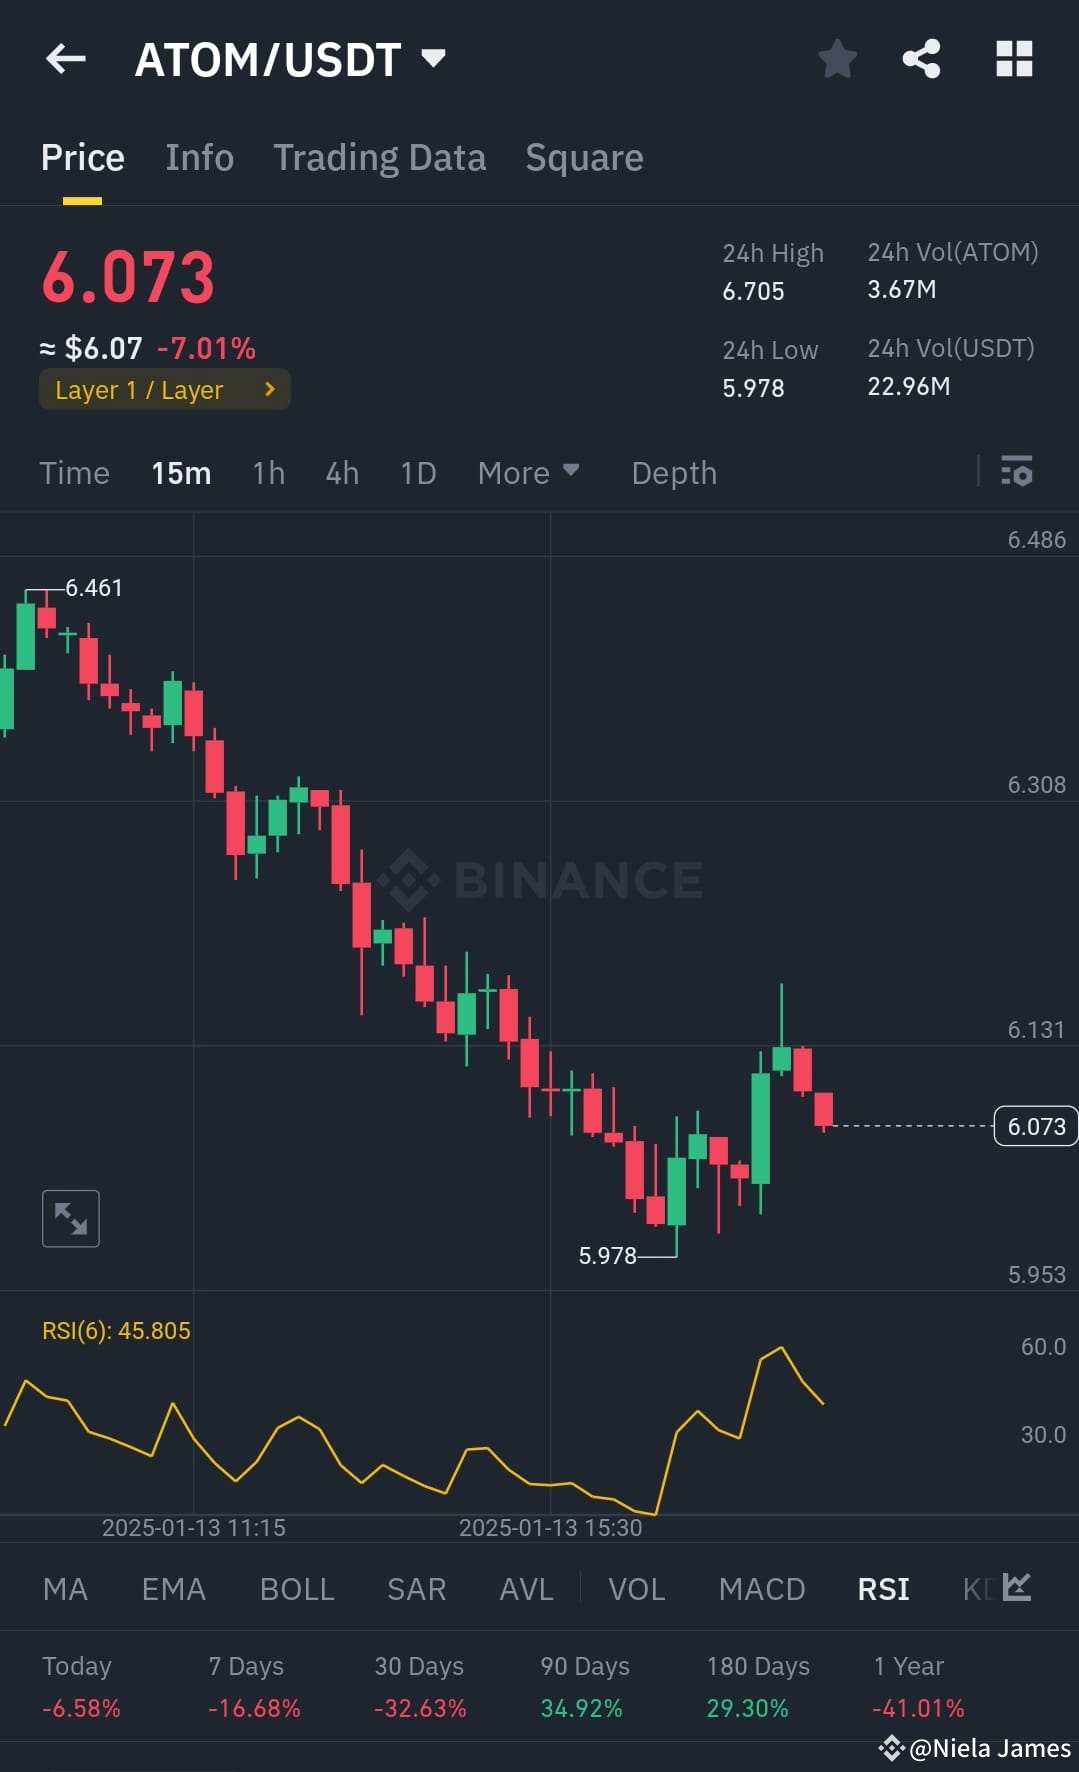Open the share icon
Screen dimensions: 1079x1772
[921, 59]
